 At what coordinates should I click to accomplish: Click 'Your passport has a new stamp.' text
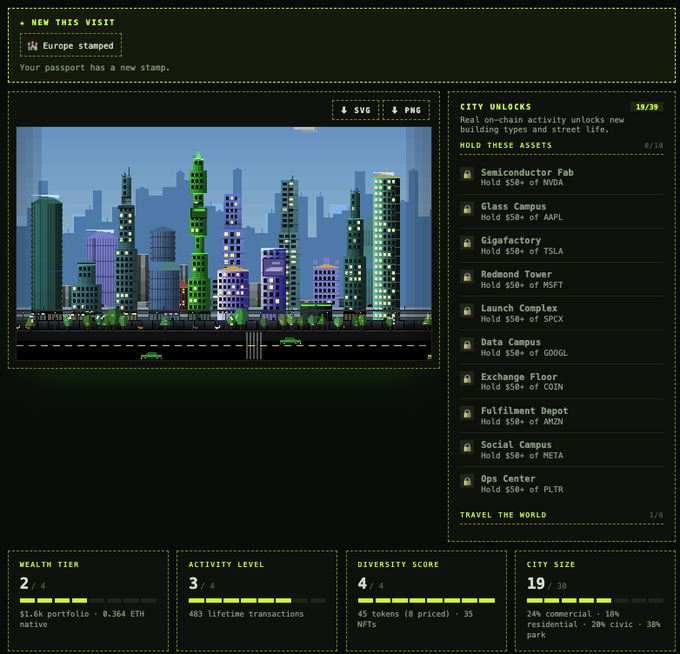tap(95, 68)
